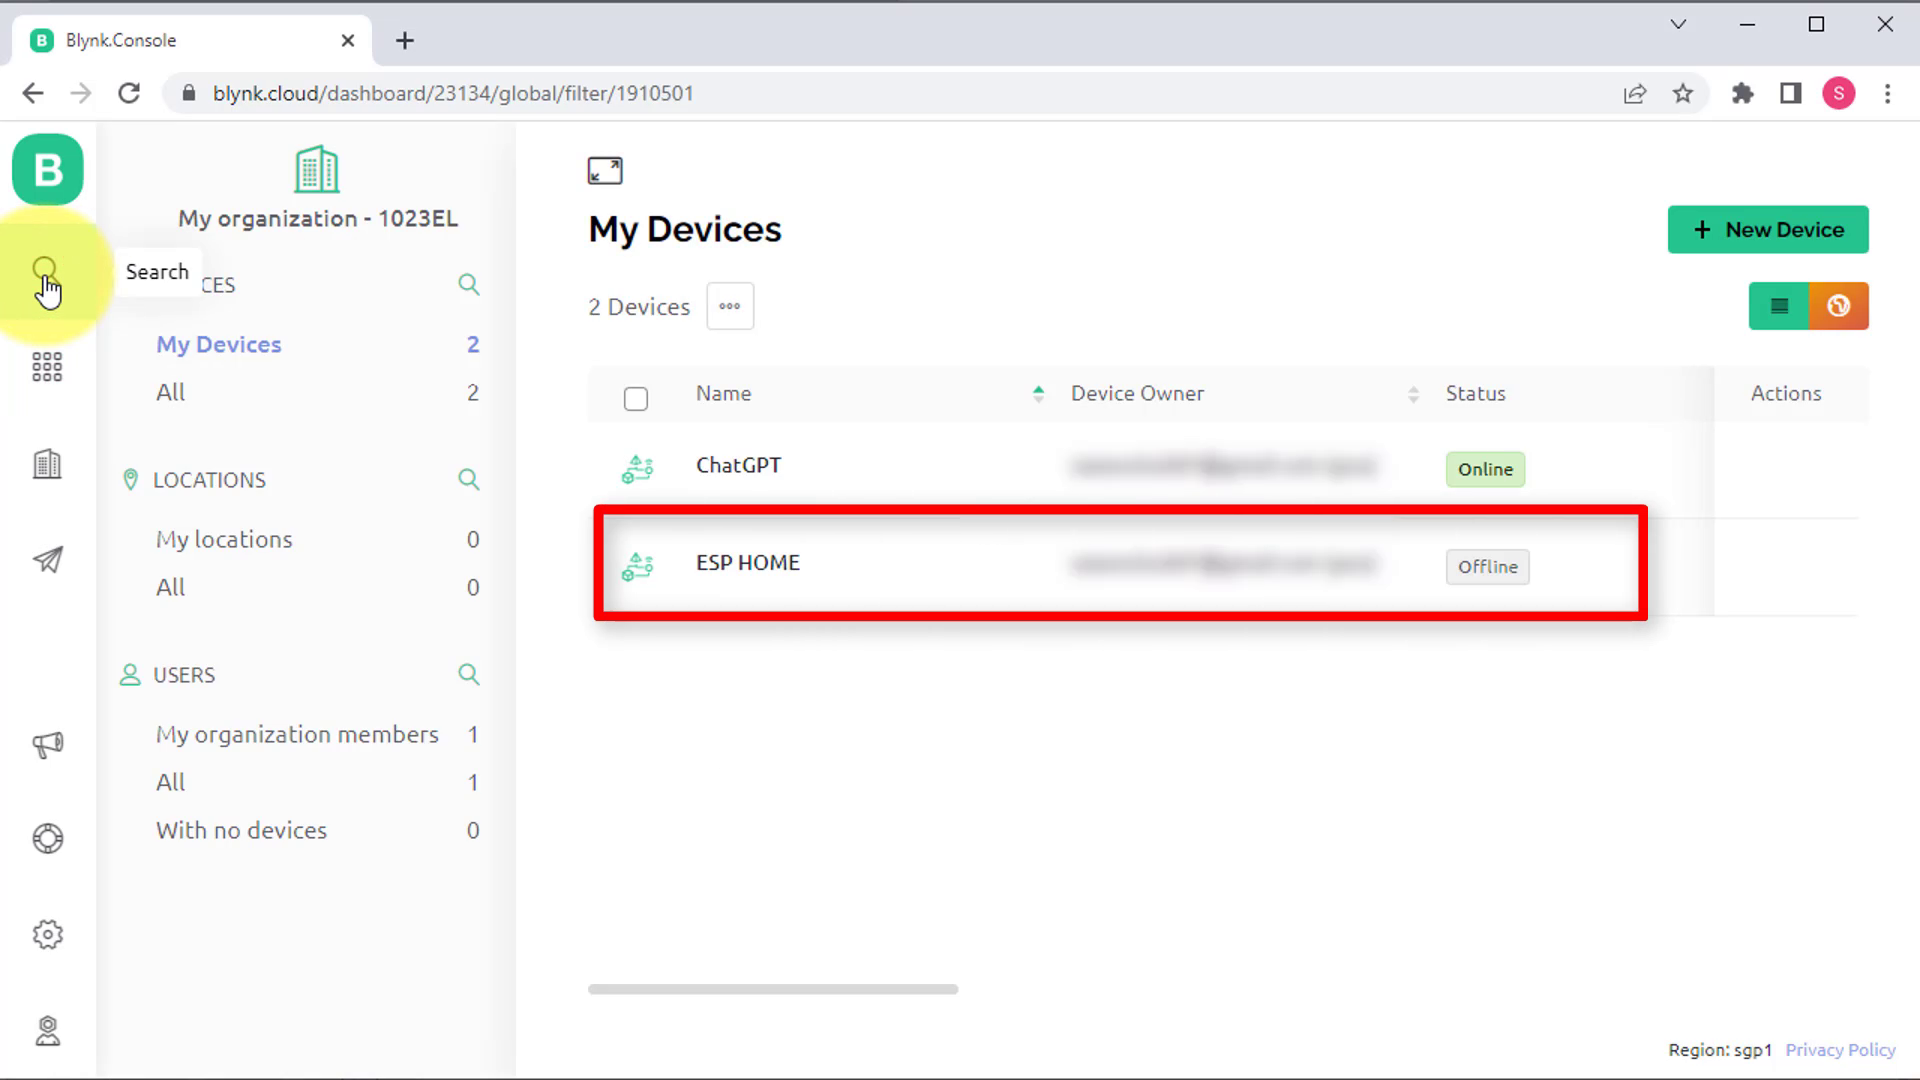Sort devices by Name column arrows
The width and height of the screenshot is (1920, 1080).
[x=1038, y=394]
